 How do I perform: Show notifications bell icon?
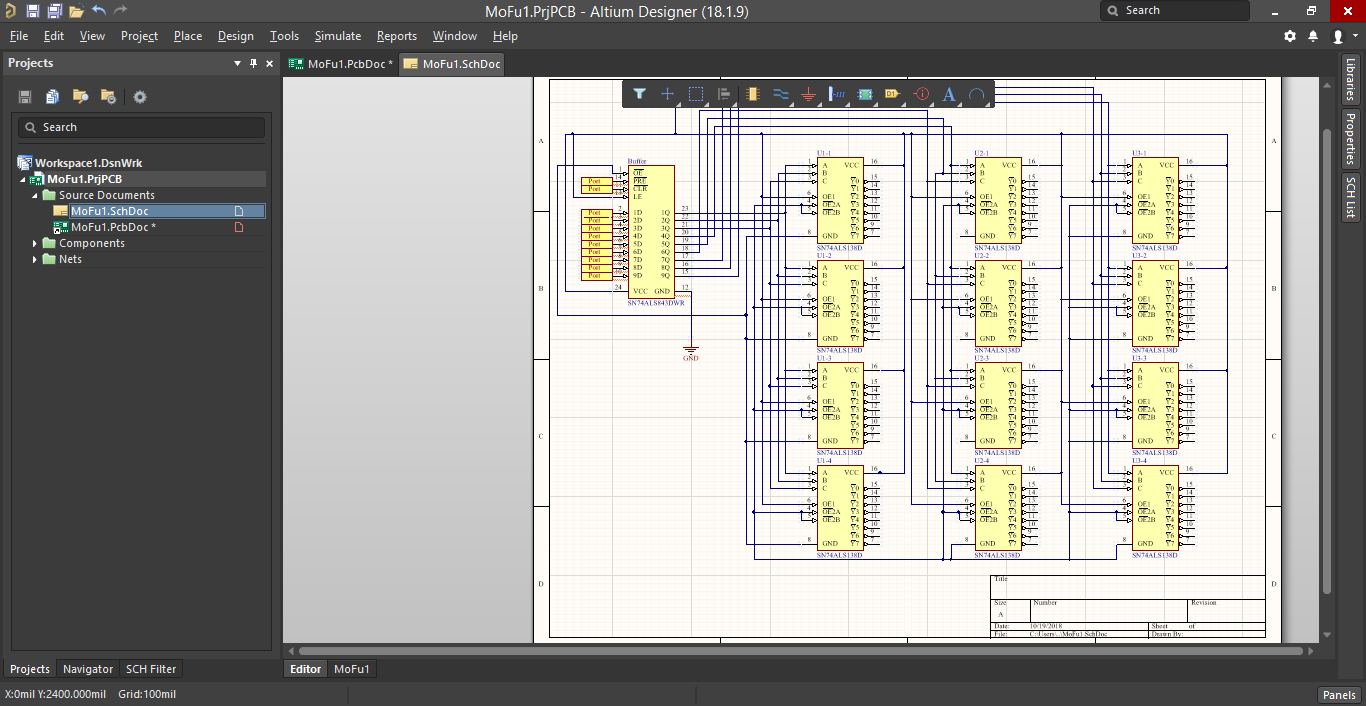point(1313,36)
